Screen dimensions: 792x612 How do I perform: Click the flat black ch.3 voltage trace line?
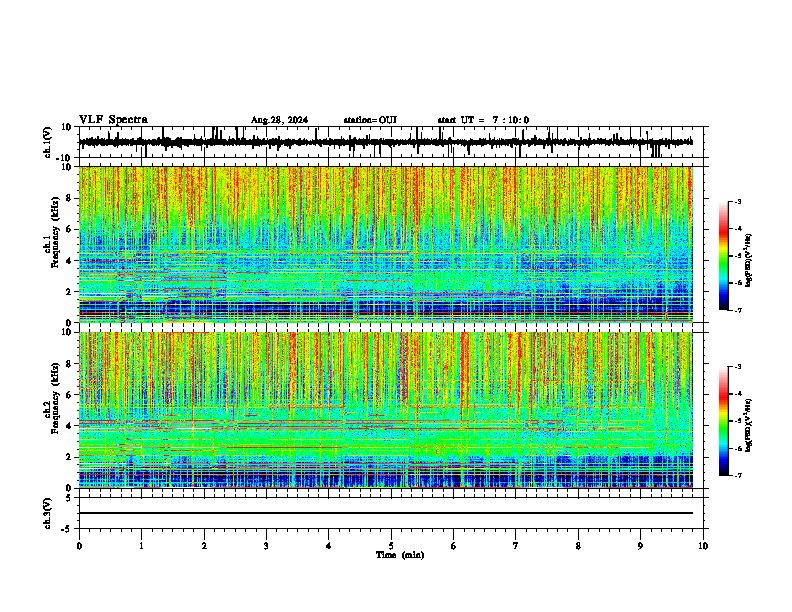pos(386,513)
